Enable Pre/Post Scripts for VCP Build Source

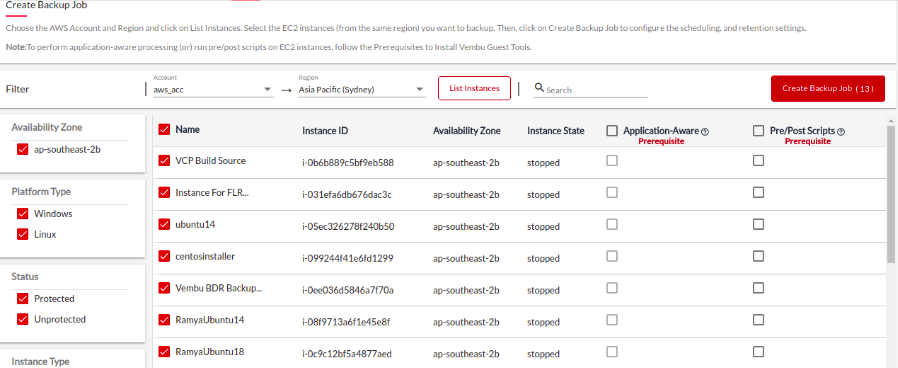point(758,161)
